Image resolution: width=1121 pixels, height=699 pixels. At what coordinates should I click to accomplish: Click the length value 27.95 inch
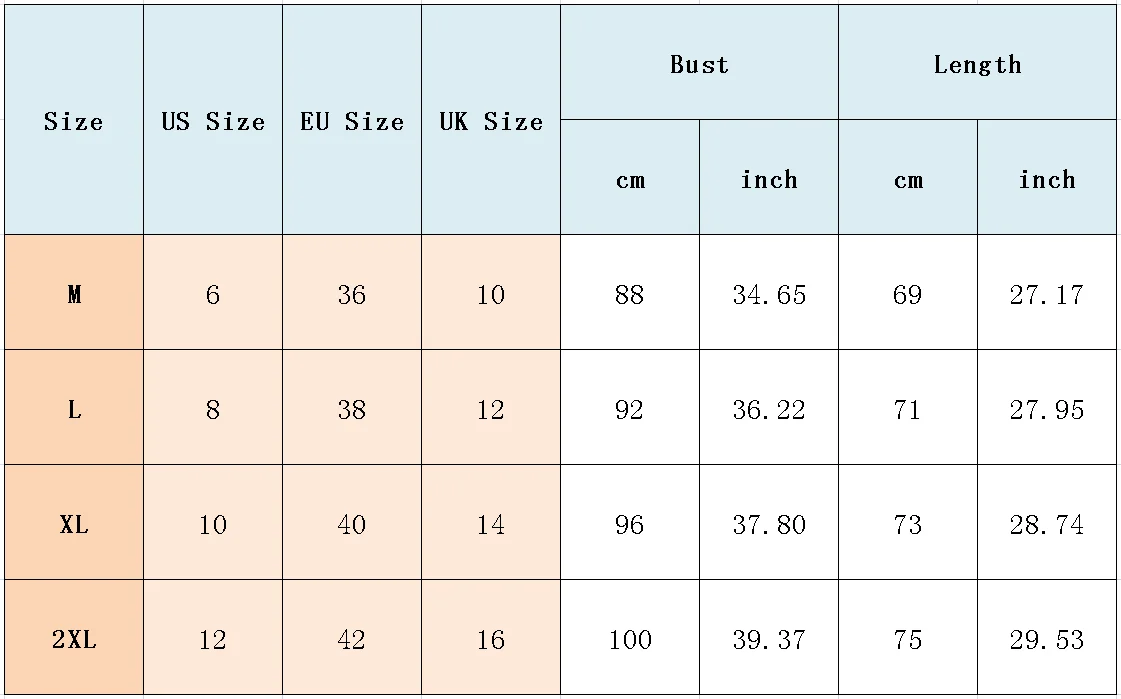(x=1047, y=407)
